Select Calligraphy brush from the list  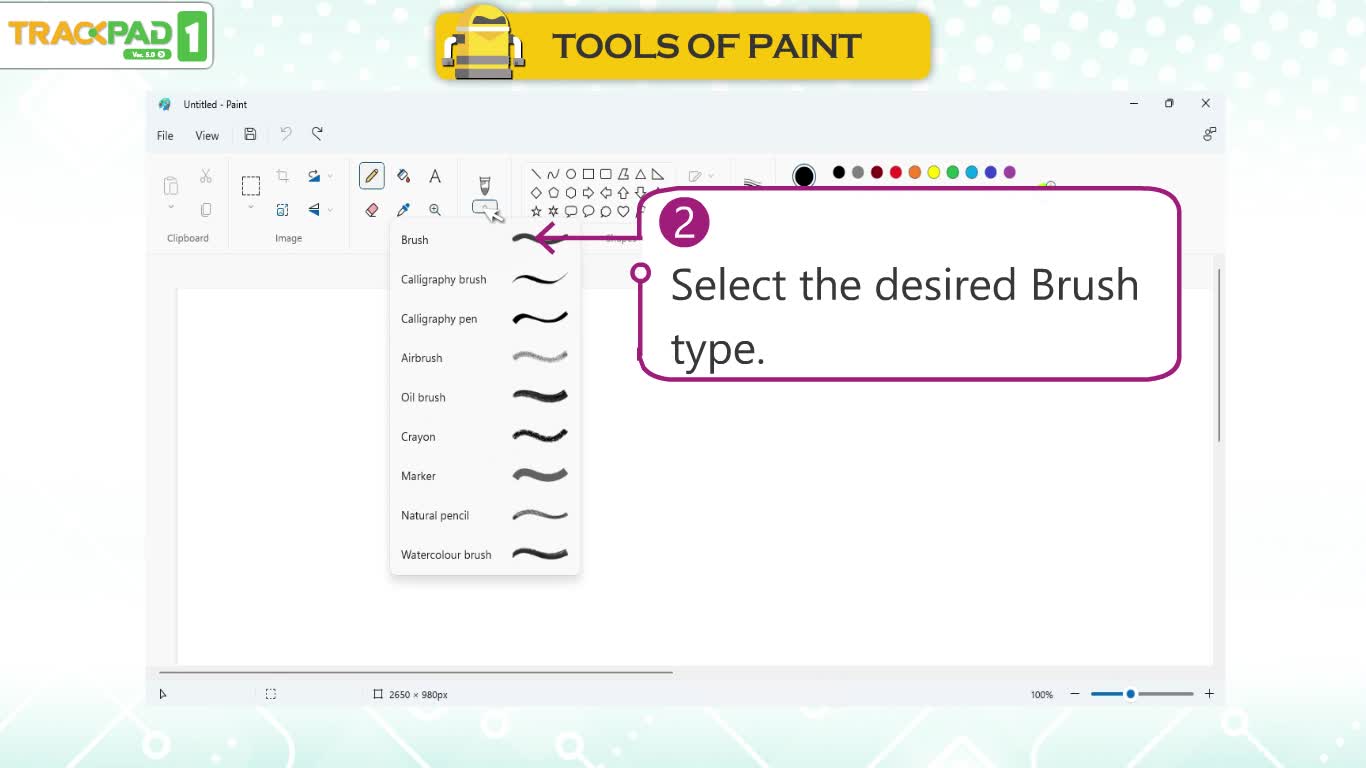pyautogui.click(x=485, y=279)
